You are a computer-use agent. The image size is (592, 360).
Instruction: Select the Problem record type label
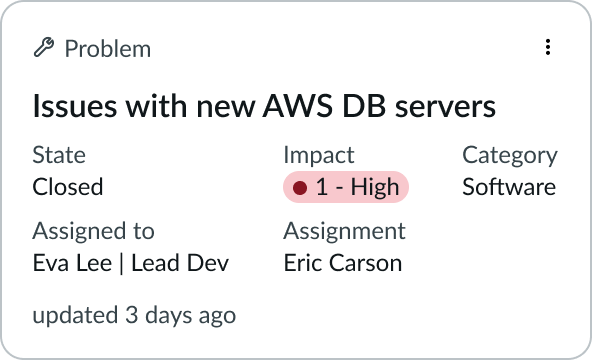click(x=108, y=49)
